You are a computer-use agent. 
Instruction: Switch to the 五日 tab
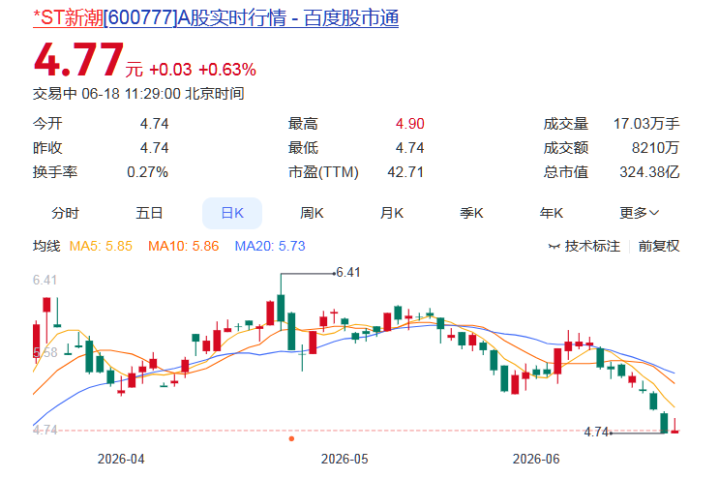coord(149,213)
